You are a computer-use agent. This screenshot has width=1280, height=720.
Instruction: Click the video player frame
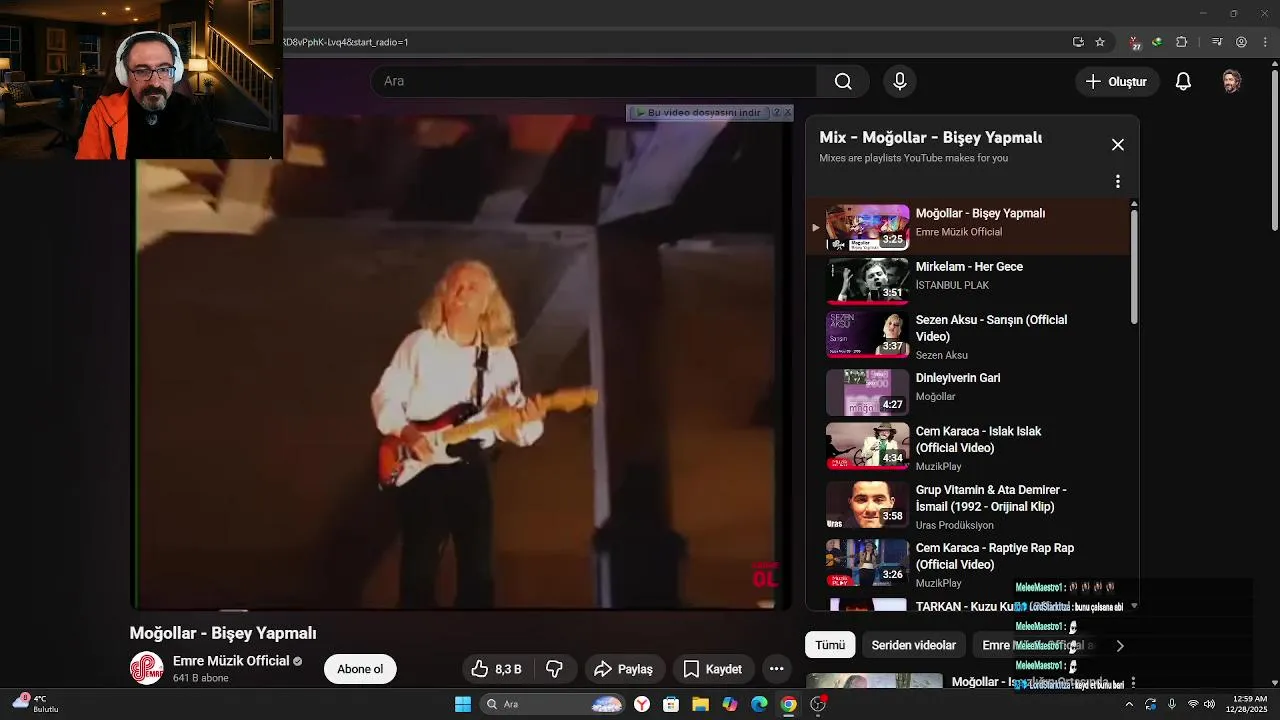click(459, 361)
